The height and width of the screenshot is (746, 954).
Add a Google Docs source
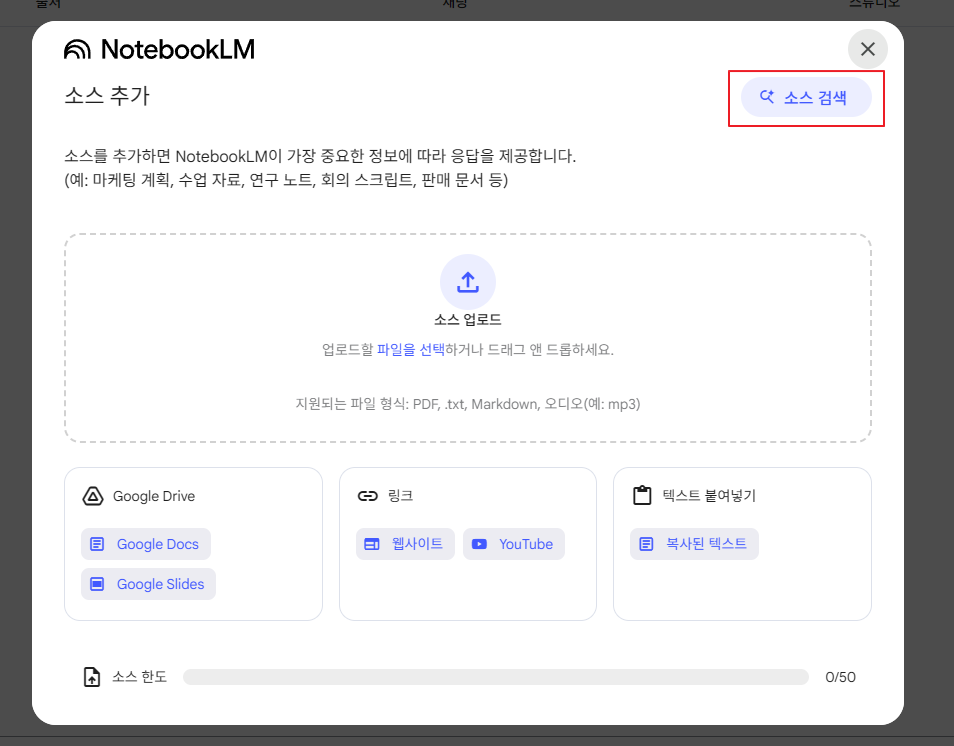[x=146, y=544]
